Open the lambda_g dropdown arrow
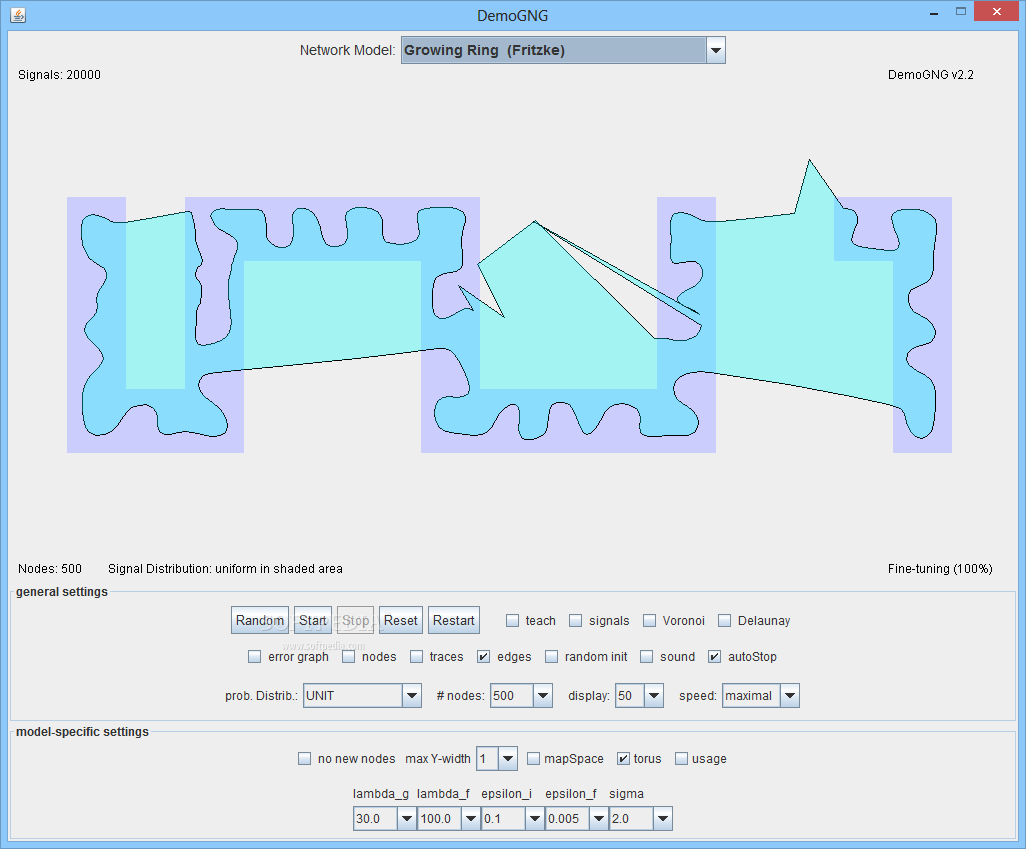Screen dimensions: 1026x849 click(407, 819)
